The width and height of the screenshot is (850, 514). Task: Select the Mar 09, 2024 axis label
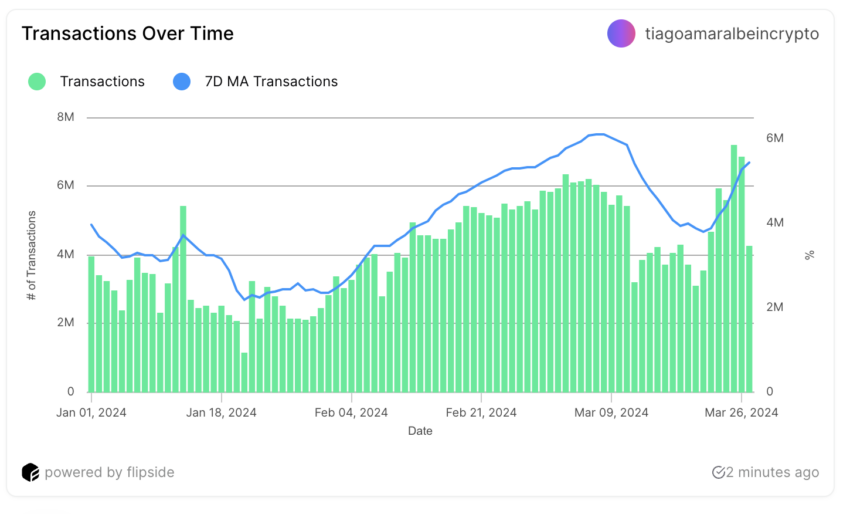(611, 413)
